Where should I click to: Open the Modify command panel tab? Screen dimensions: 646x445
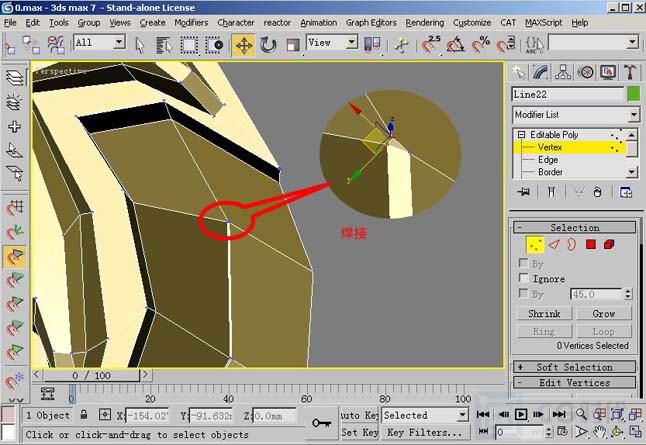[541, 73]
